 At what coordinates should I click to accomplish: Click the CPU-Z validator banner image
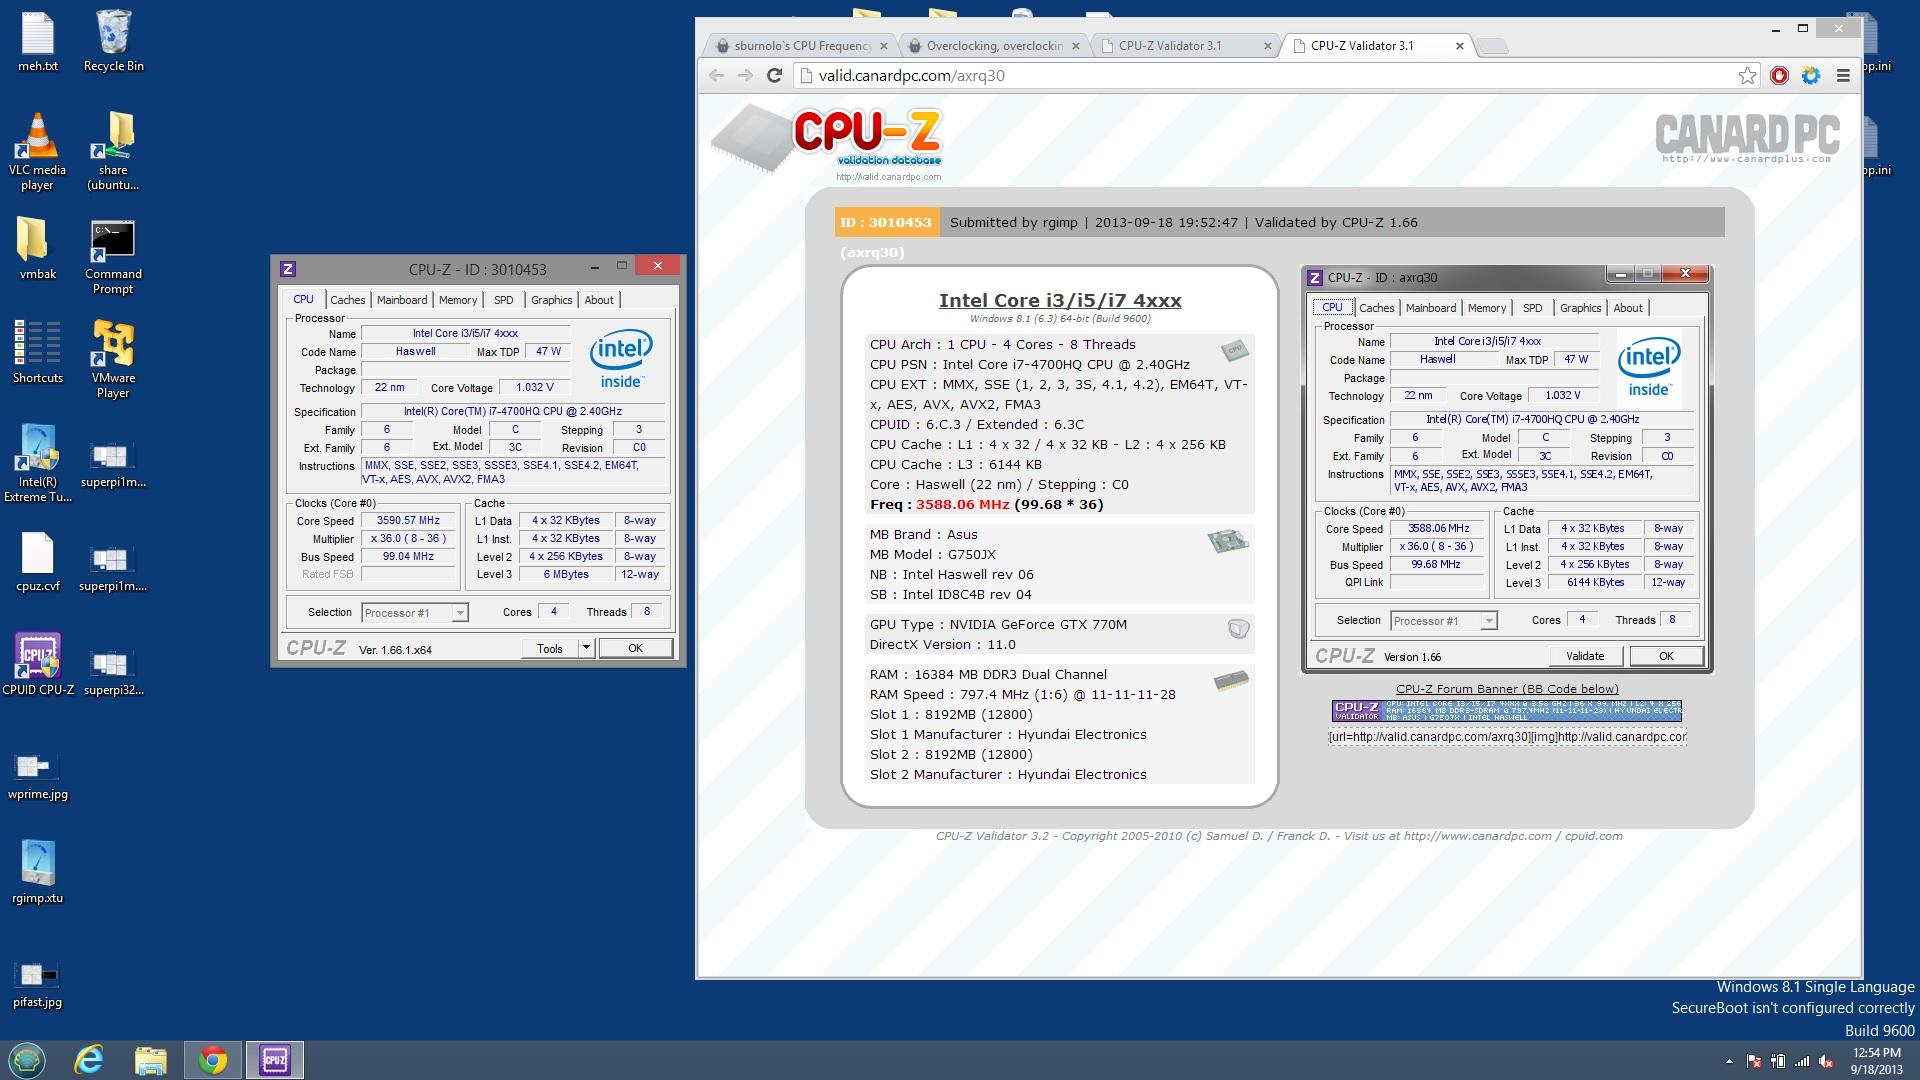coord(1507,711)
